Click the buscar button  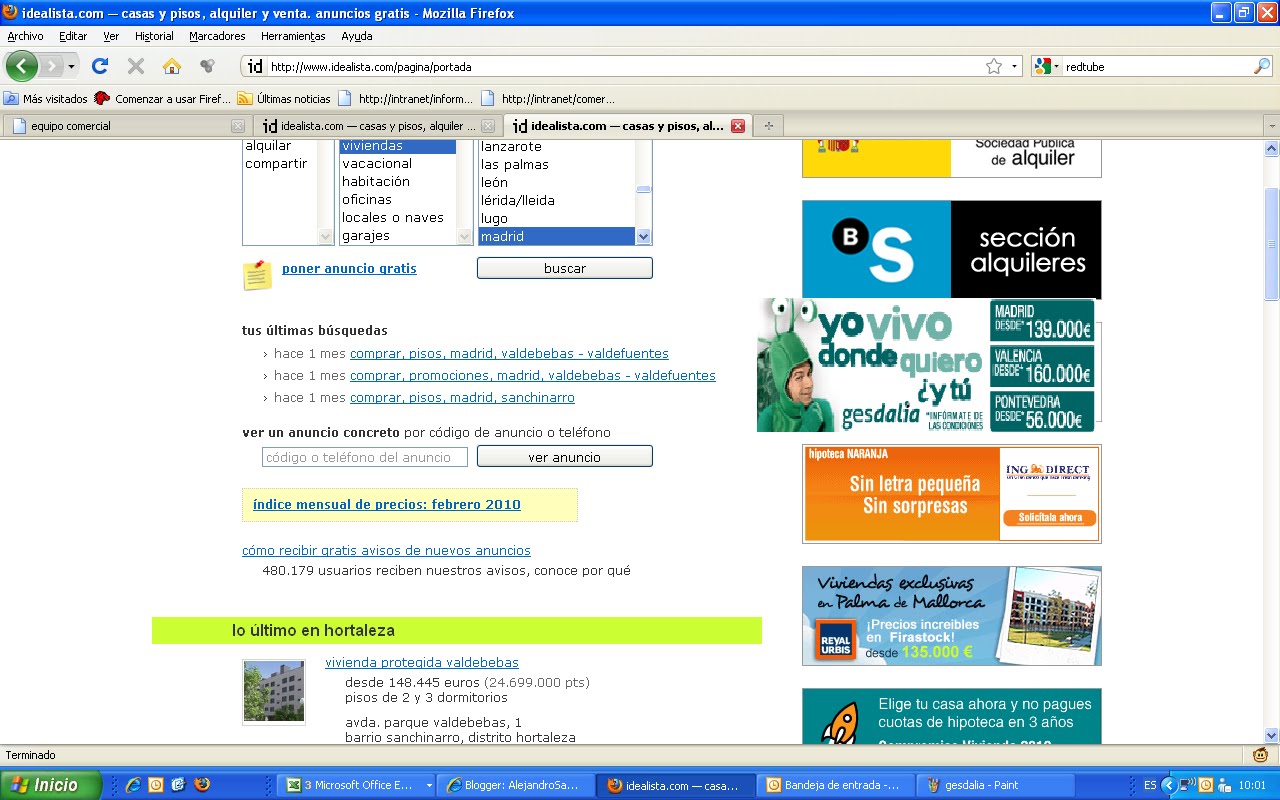click(565, 268)
